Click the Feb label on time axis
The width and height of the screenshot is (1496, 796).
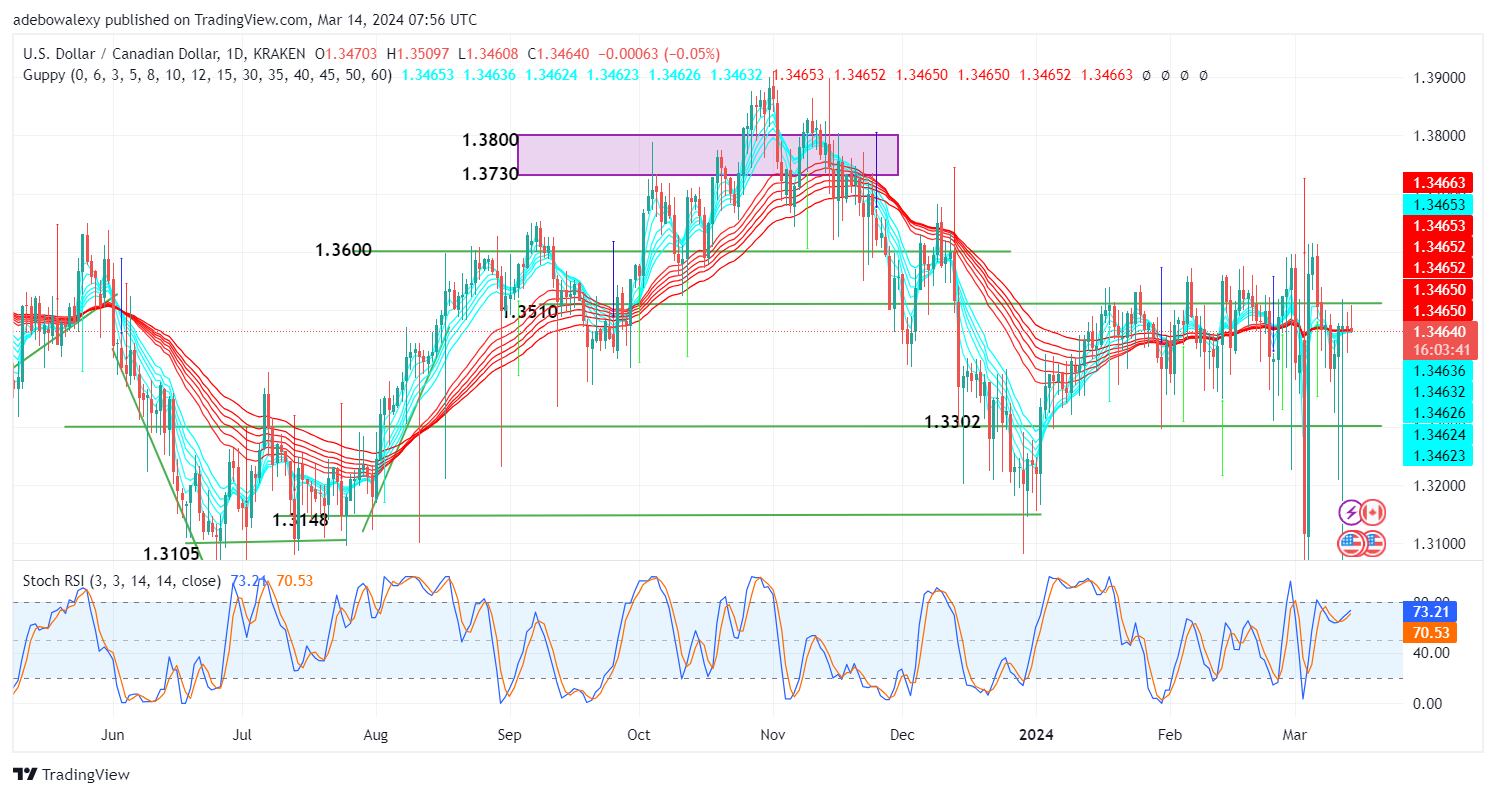[1170, 734]
